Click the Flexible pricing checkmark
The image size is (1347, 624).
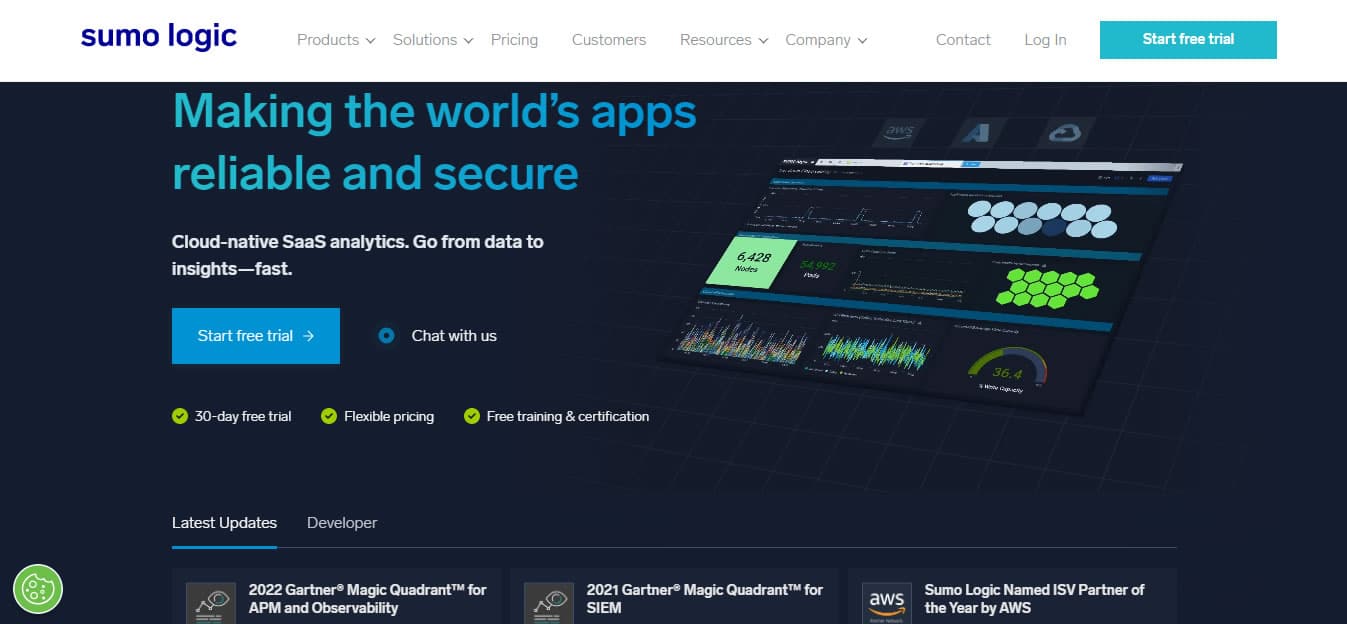[329, 416]
